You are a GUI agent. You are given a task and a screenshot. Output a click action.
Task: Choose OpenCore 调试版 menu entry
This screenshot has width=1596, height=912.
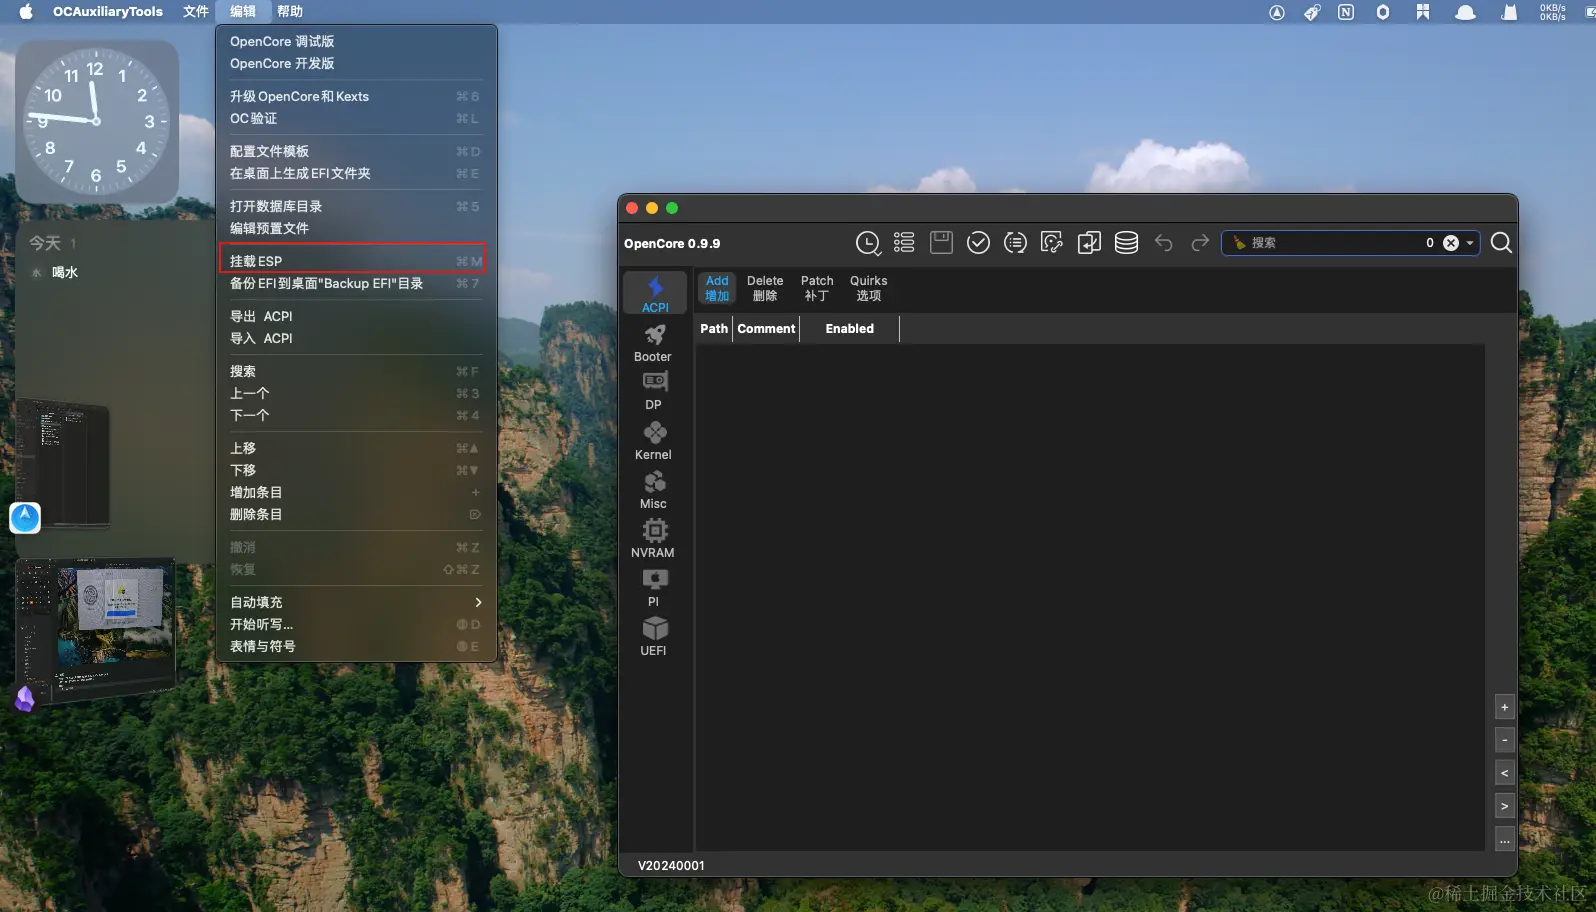tap(356, 41)
